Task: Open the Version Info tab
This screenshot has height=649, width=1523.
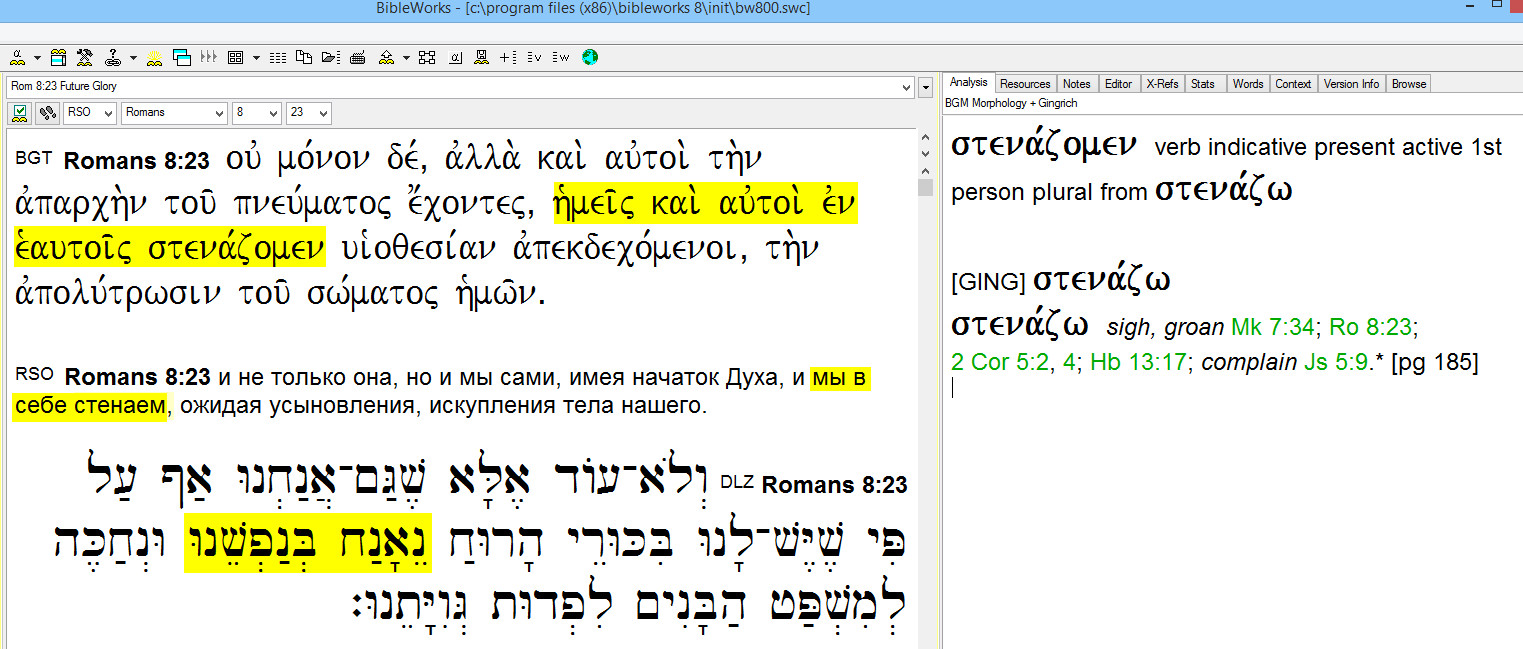Action: click(1351, 84)
